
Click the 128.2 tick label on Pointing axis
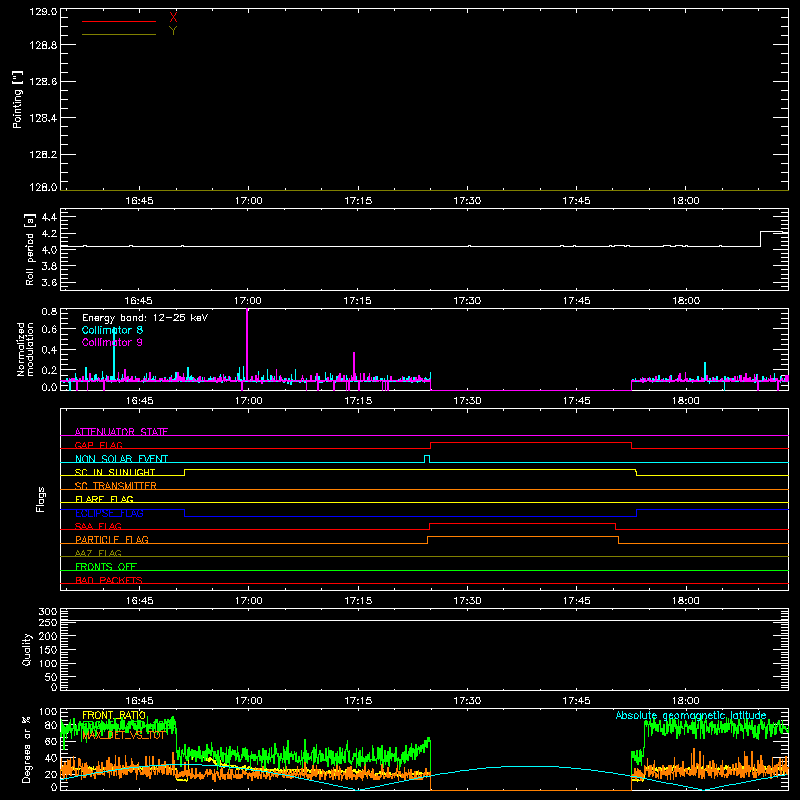point(43,155)
